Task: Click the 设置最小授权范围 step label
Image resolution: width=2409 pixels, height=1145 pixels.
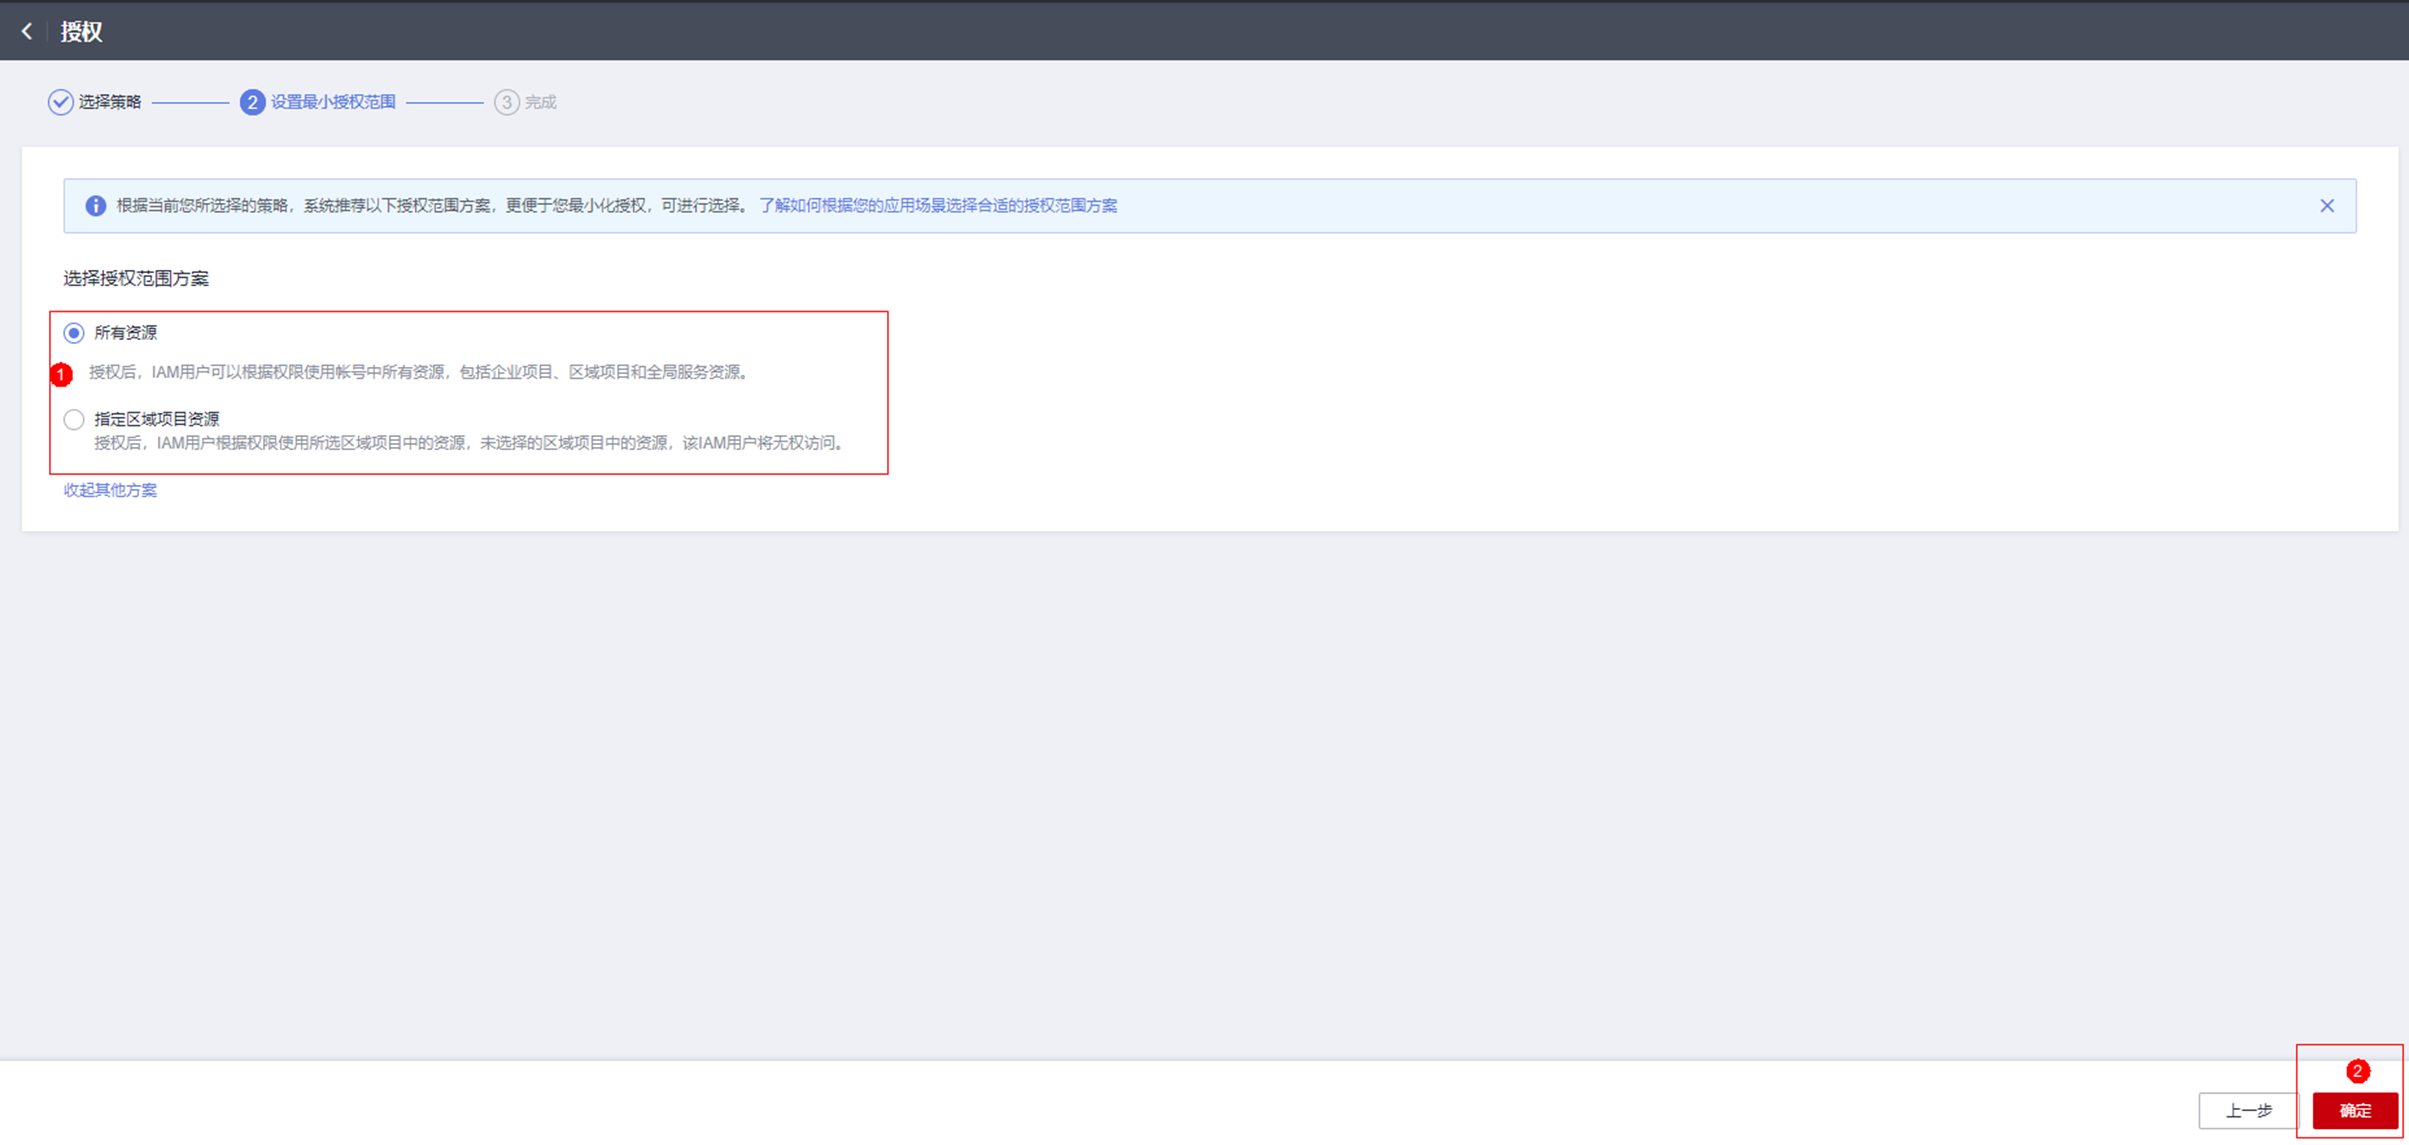Action: (333, 102)
